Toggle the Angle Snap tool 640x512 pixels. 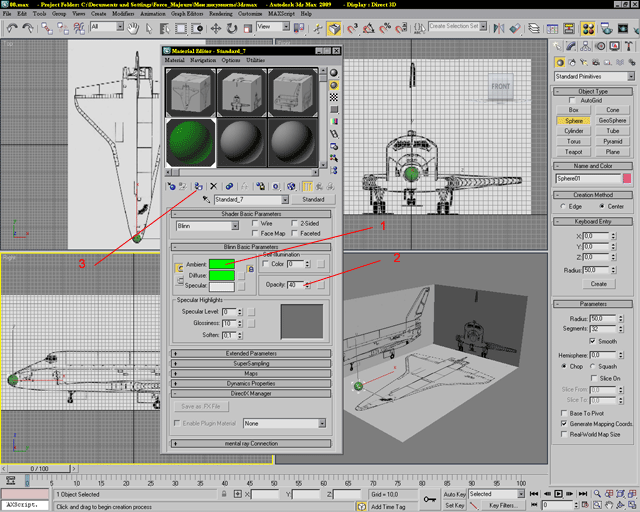point(369,28)
